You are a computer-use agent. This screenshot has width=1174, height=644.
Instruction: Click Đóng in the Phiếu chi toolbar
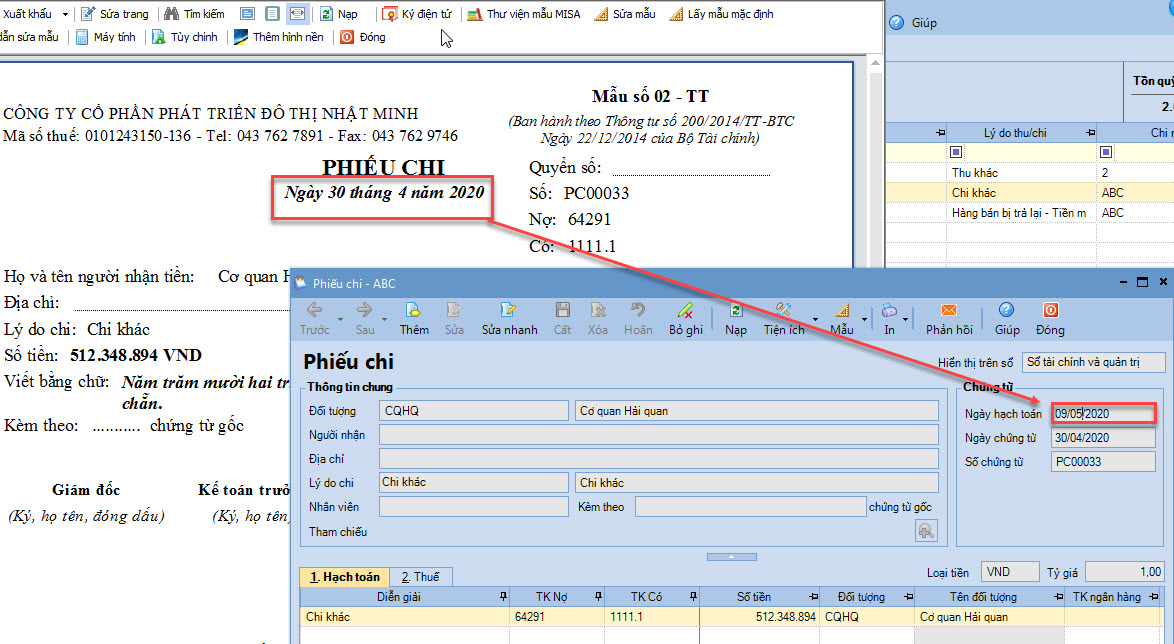[x=1050, y=318]
